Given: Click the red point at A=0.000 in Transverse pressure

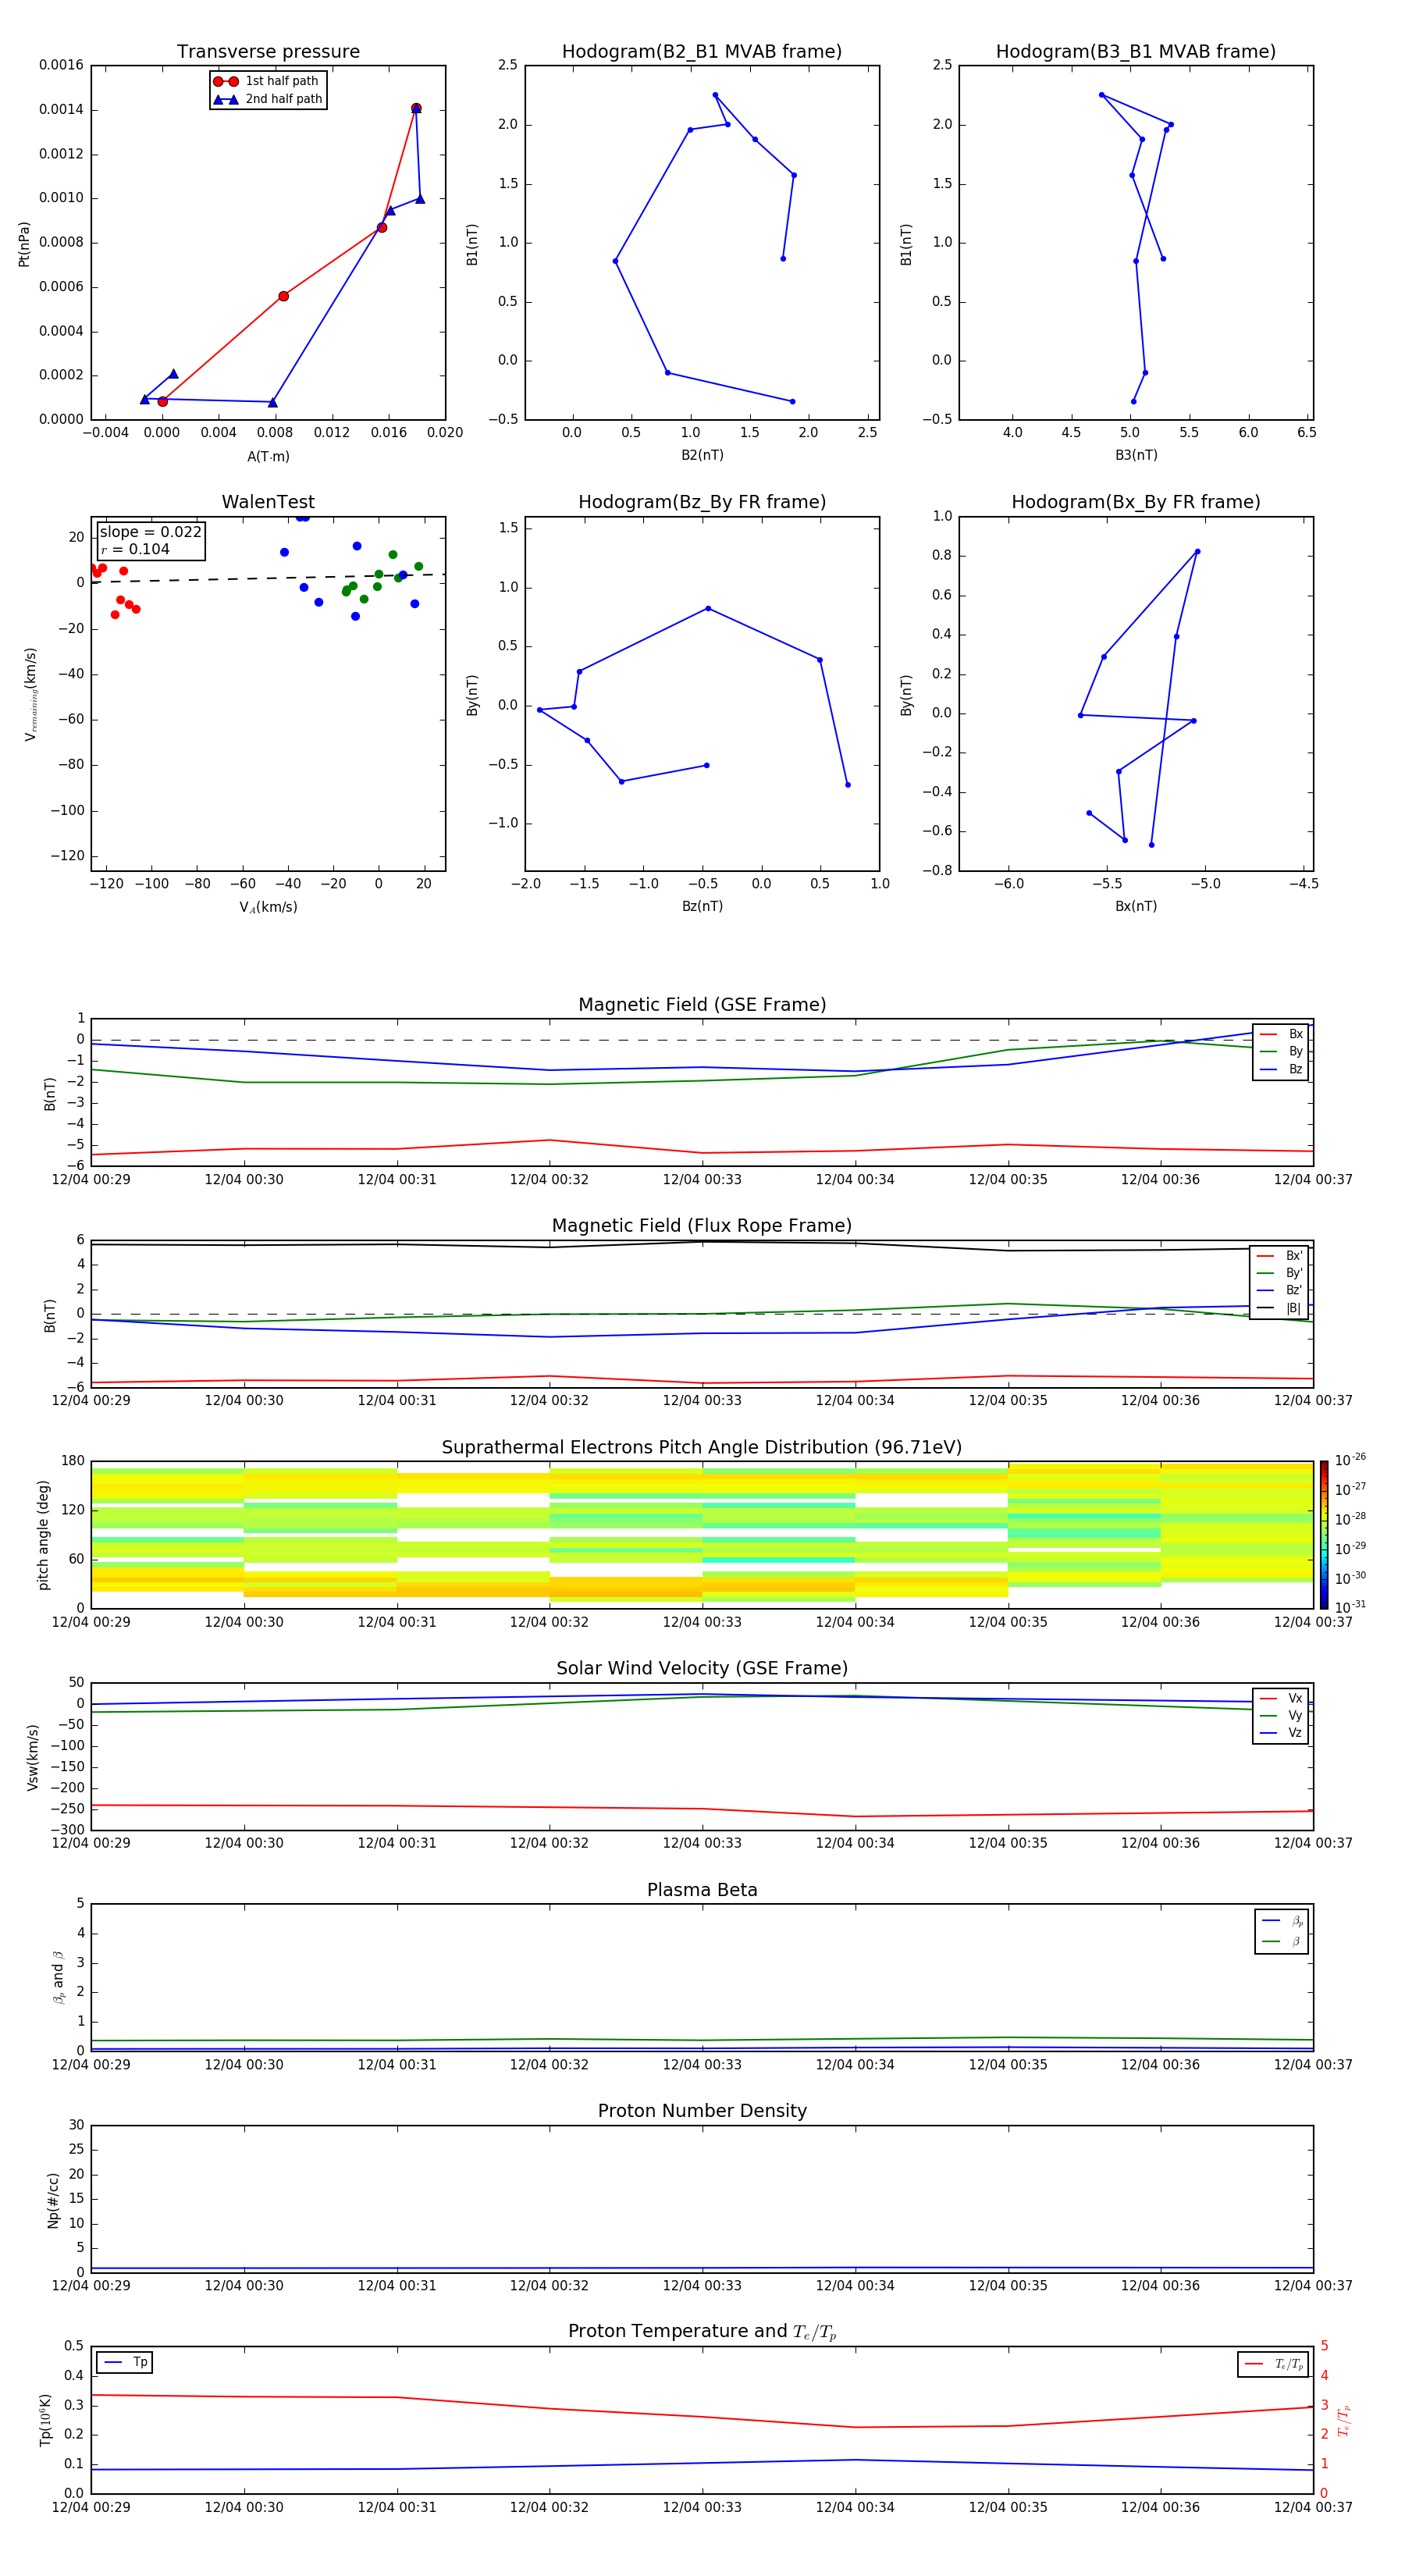Looking at the screenshot, I should pos(163,401).
